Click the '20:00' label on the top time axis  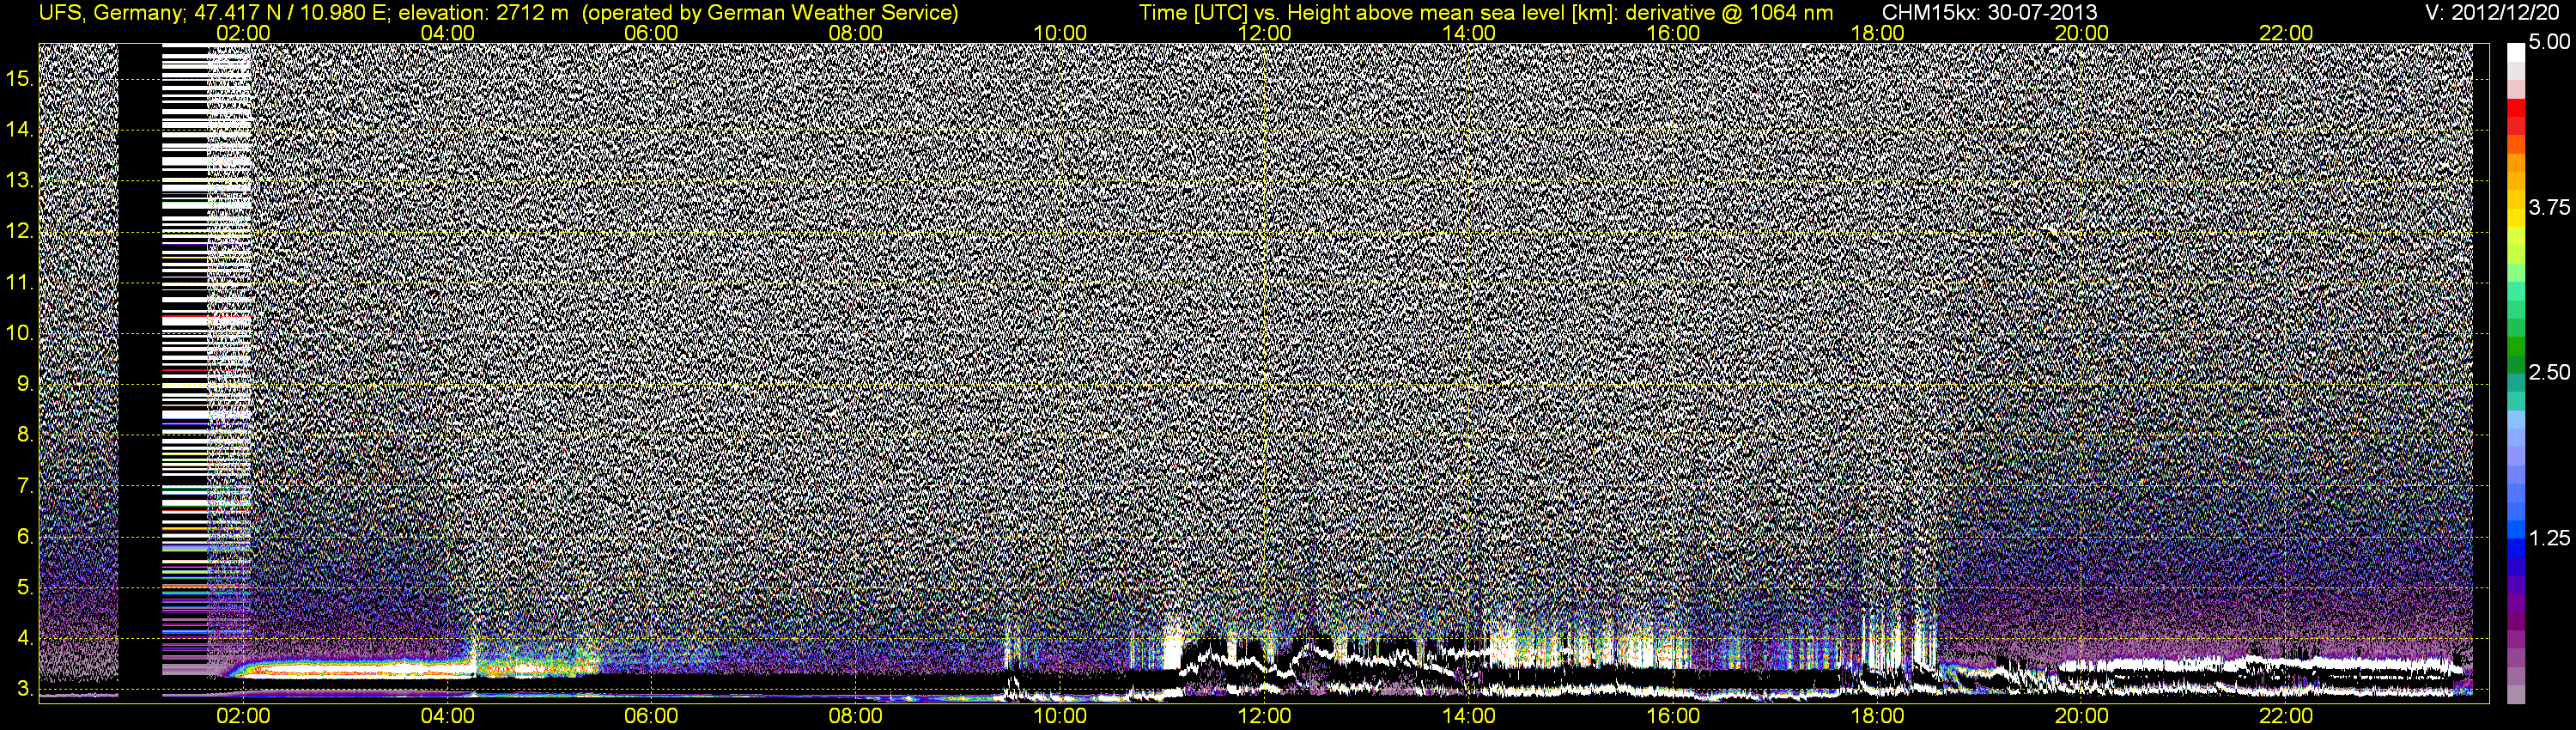click(x=2082, y=33)
